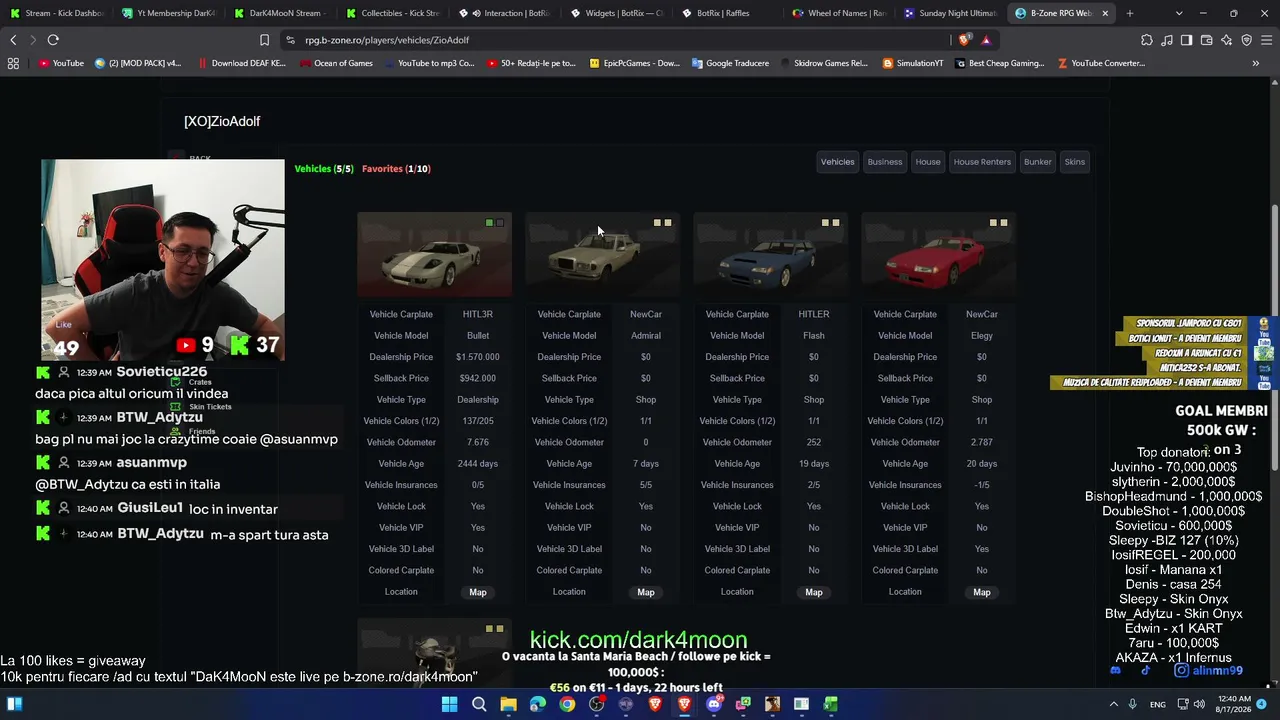This screenshot has width=1280, height=720.
Task: Click the Admiral vehicle color squares
Action: [662, 223]
